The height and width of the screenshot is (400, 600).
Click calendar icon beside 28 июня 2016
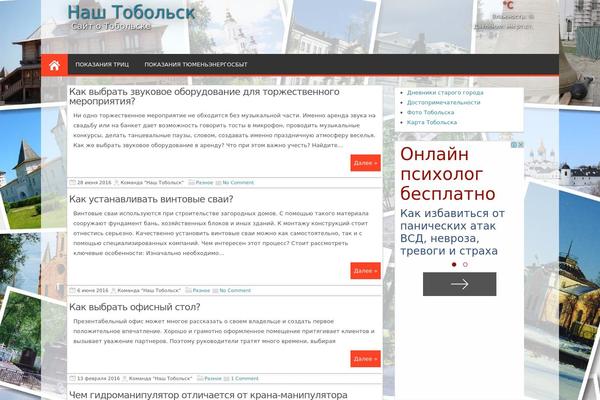click(72, 183)
